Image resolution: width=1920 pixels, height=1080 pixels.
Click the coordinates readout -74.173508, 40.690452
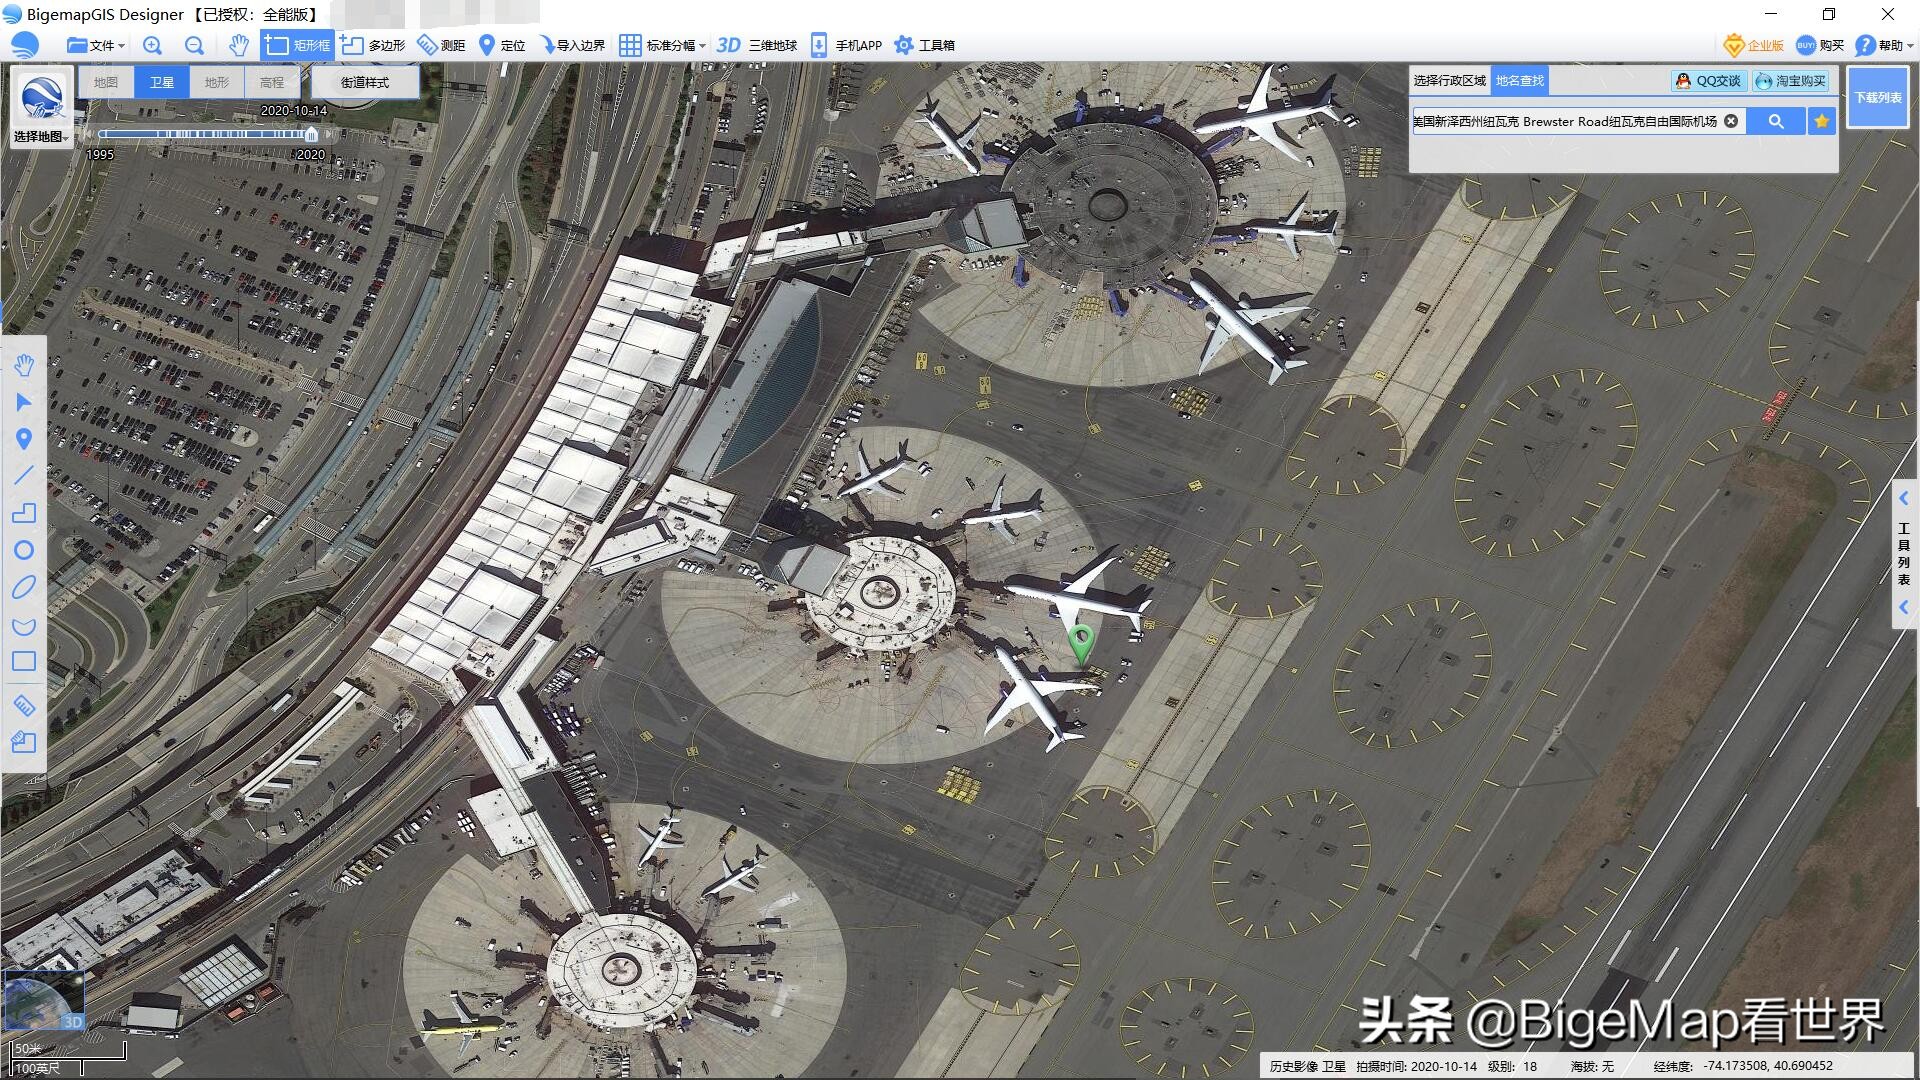pos(1768,1066)
